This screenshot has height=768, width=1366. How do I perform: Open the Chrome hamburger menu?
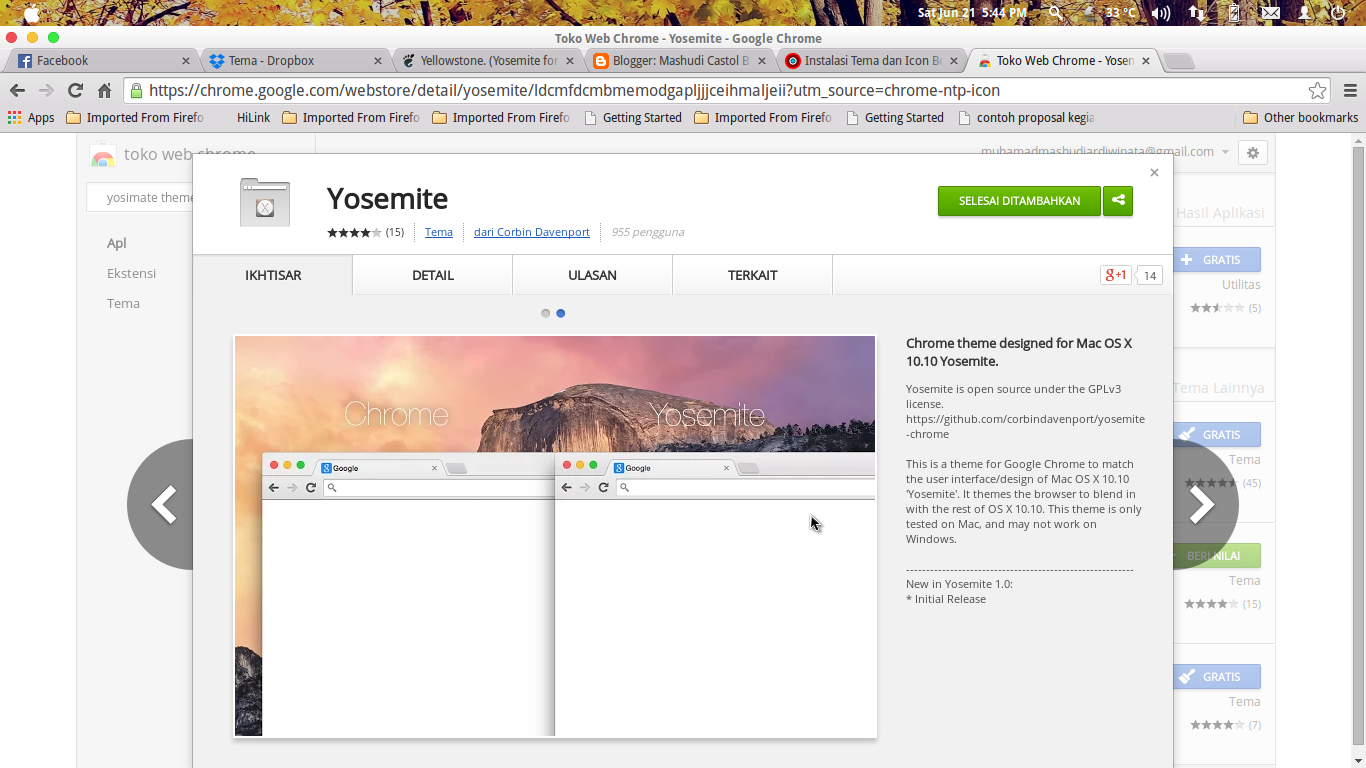1350,90
